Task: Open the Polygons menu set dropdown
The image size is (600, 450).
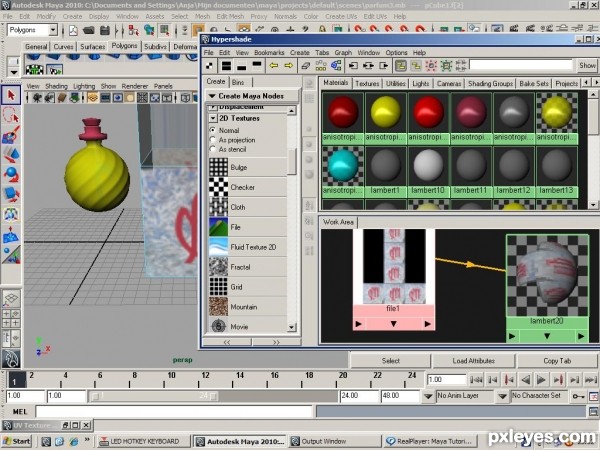Action: coord(53,30)
